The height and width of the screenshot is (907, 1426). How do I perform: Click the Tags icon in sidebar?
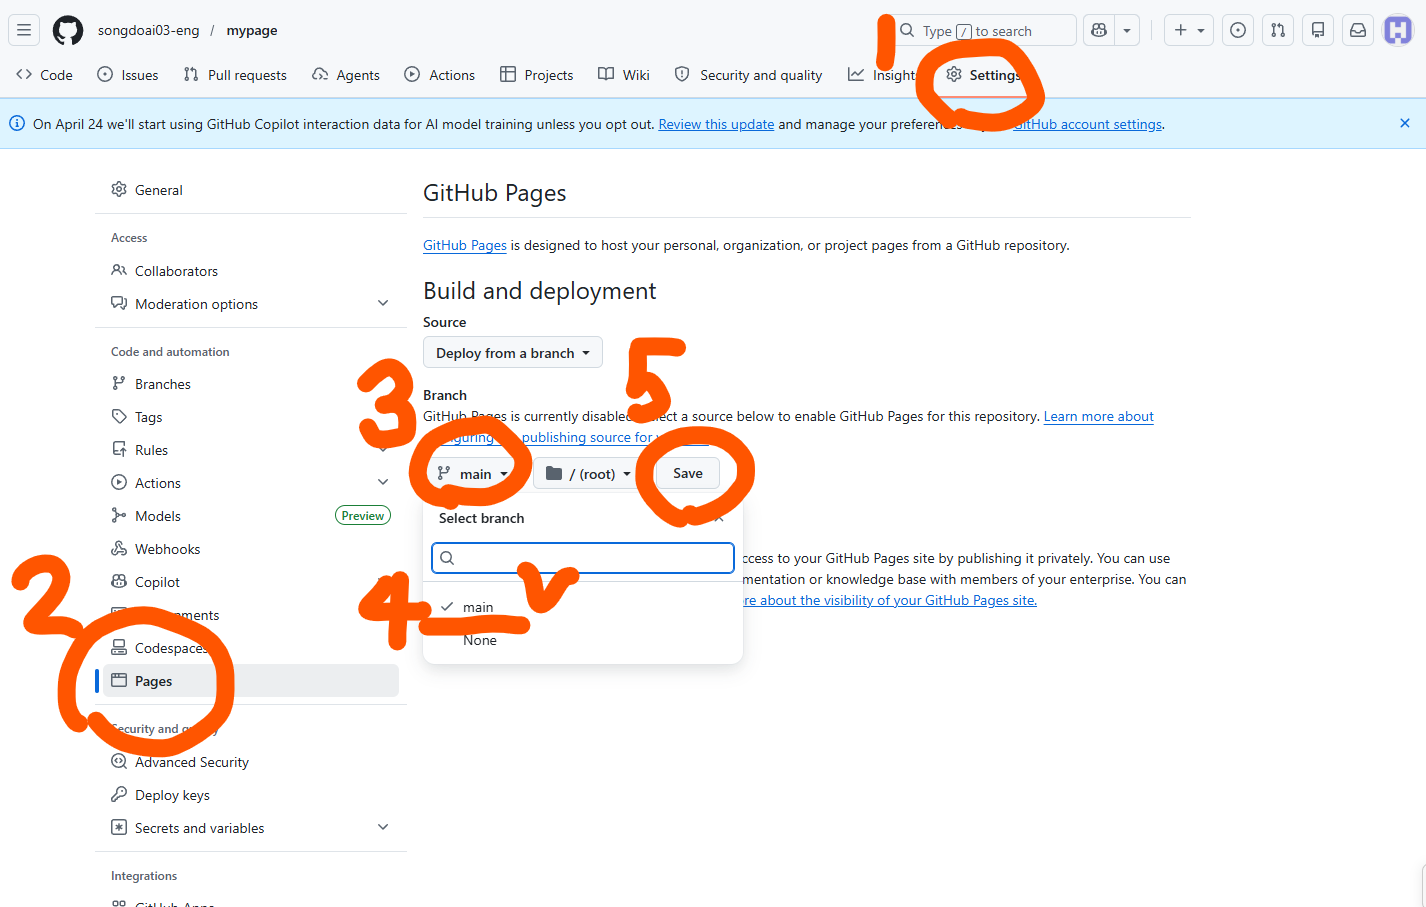point(119,416)
